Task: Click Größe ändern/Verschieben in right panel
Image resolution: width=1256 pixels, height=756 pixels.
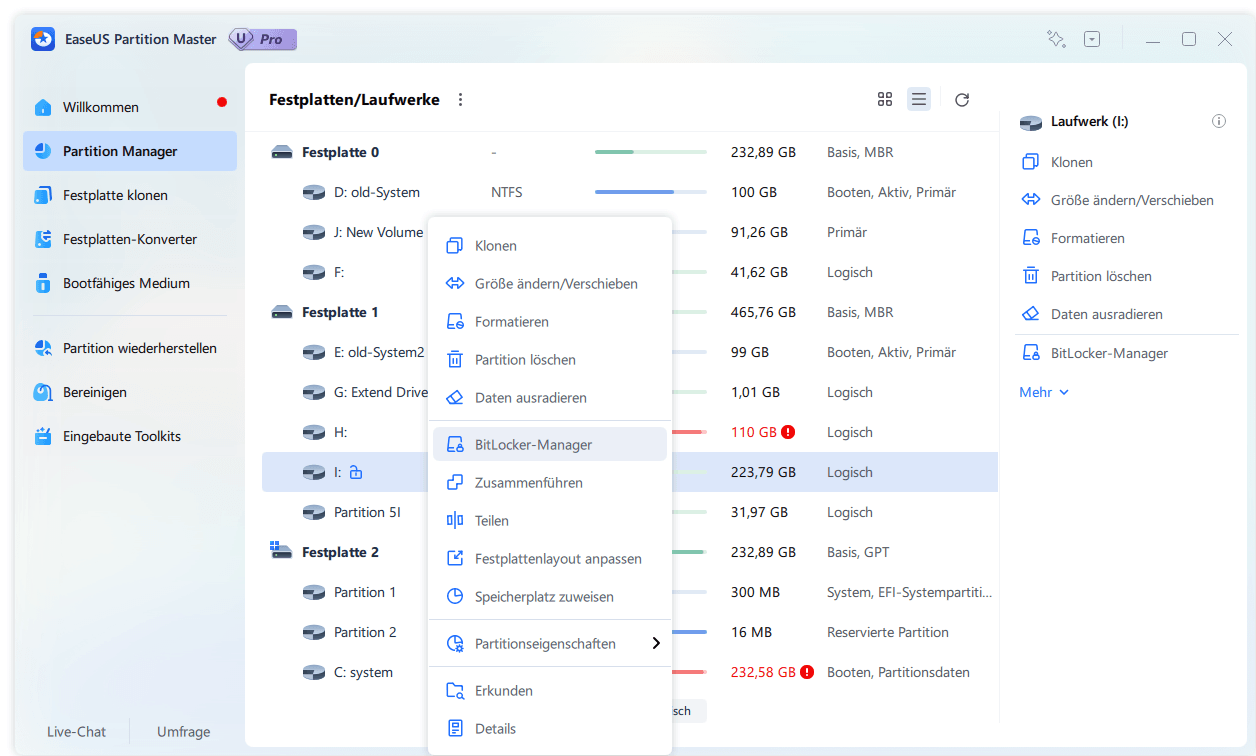Action: (1118, 200)
